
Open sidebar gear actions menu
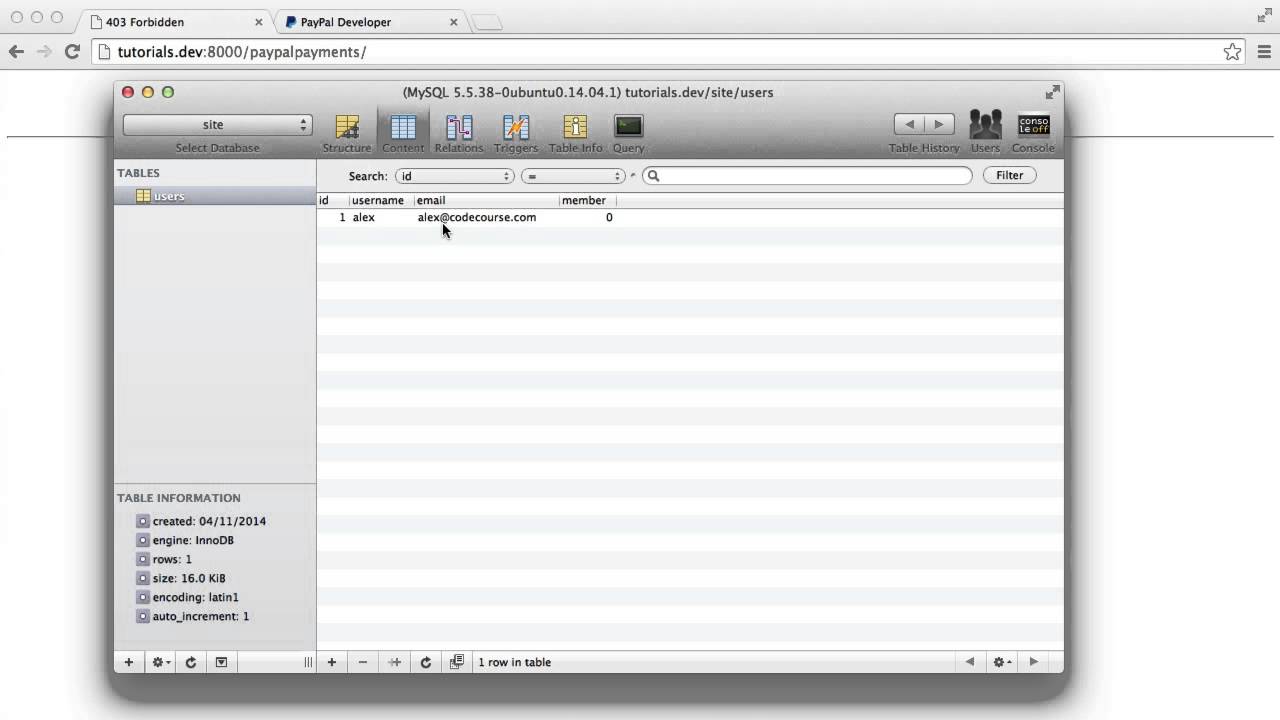160,662
